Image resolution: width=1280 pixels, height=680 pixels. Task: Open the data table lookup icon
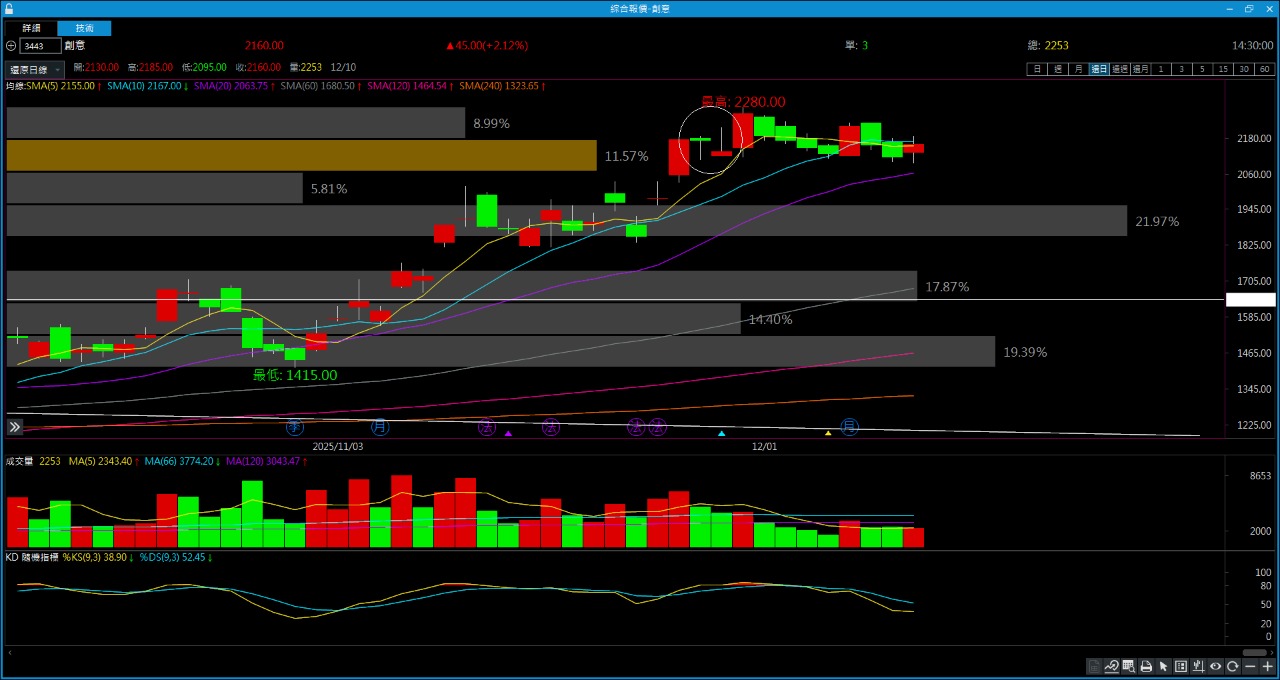point(1128,666)
